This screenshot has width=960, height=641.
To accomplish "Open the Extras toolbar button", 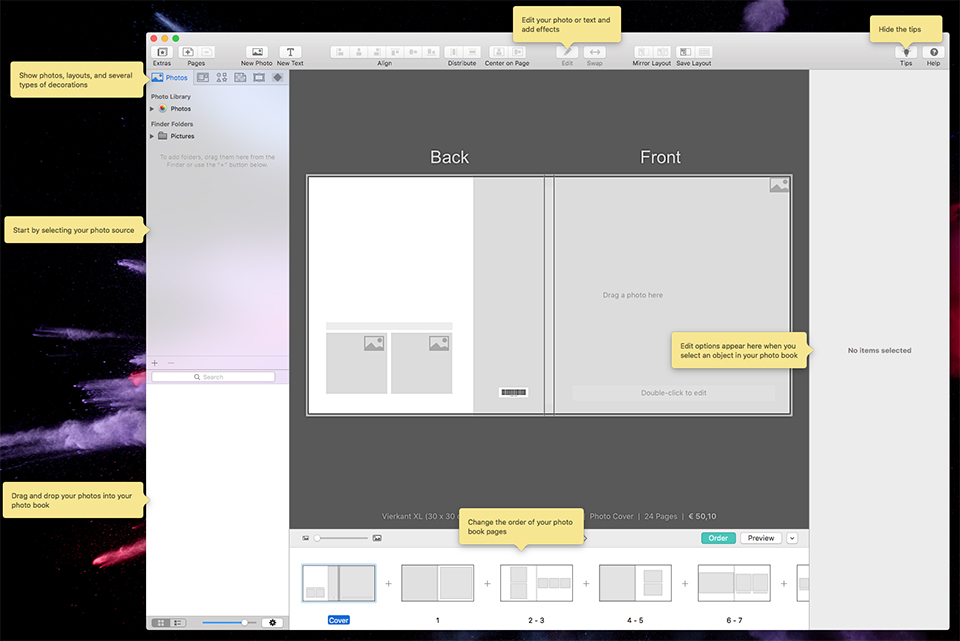I will [x=162, y=52].
